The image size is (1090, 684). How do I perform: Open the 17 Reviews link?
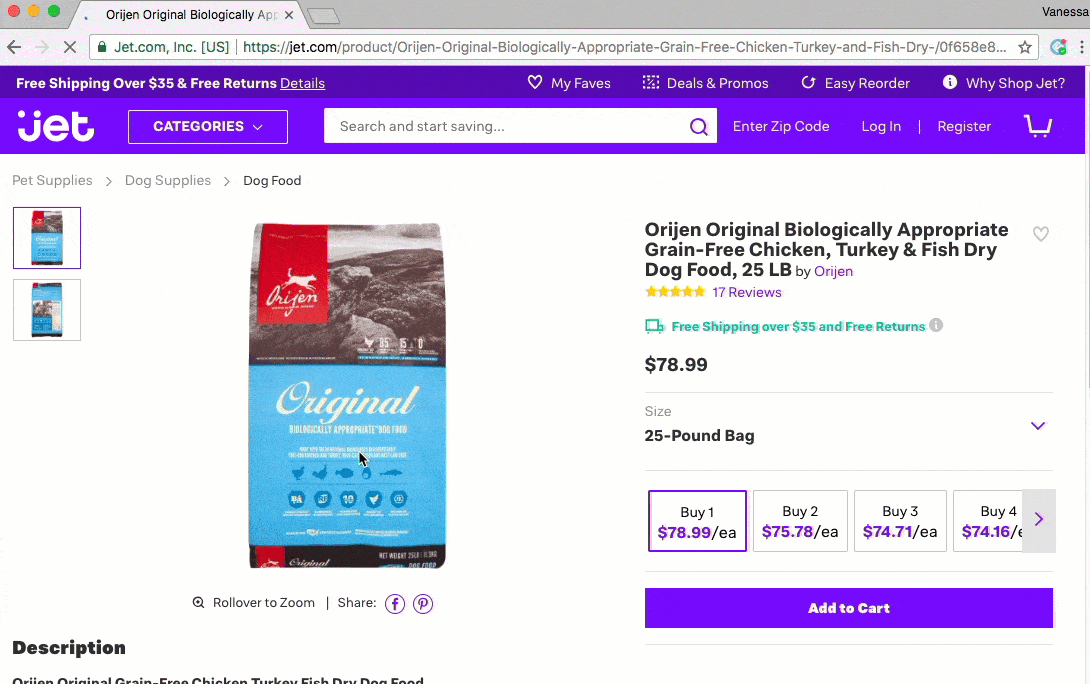click(747, 292)
